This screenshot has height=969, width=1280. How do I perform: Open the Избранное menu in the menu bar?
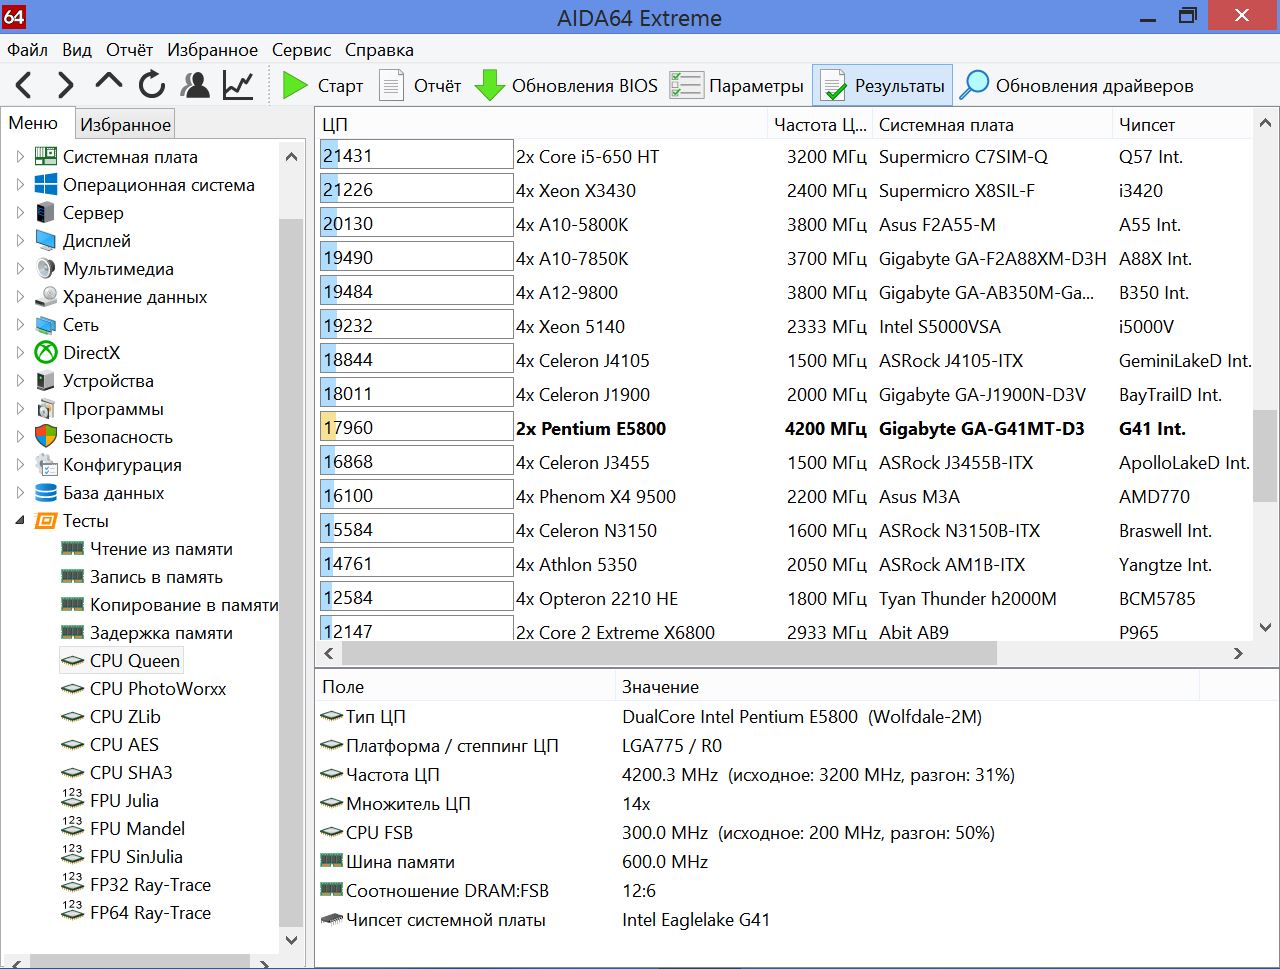(x=212, y=50)
